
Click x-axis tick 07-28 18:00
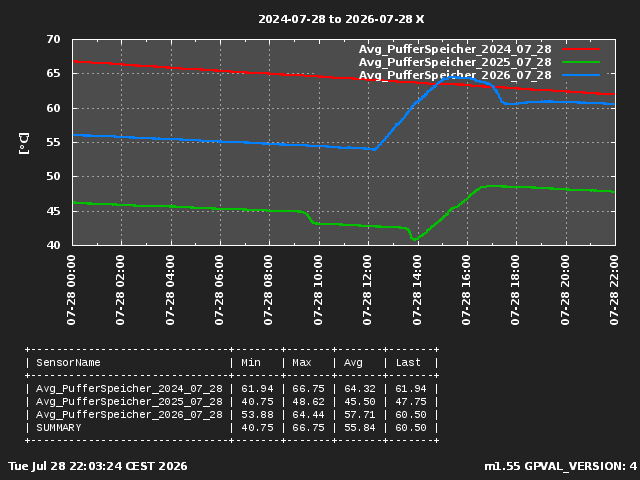(x=516, y=290)
